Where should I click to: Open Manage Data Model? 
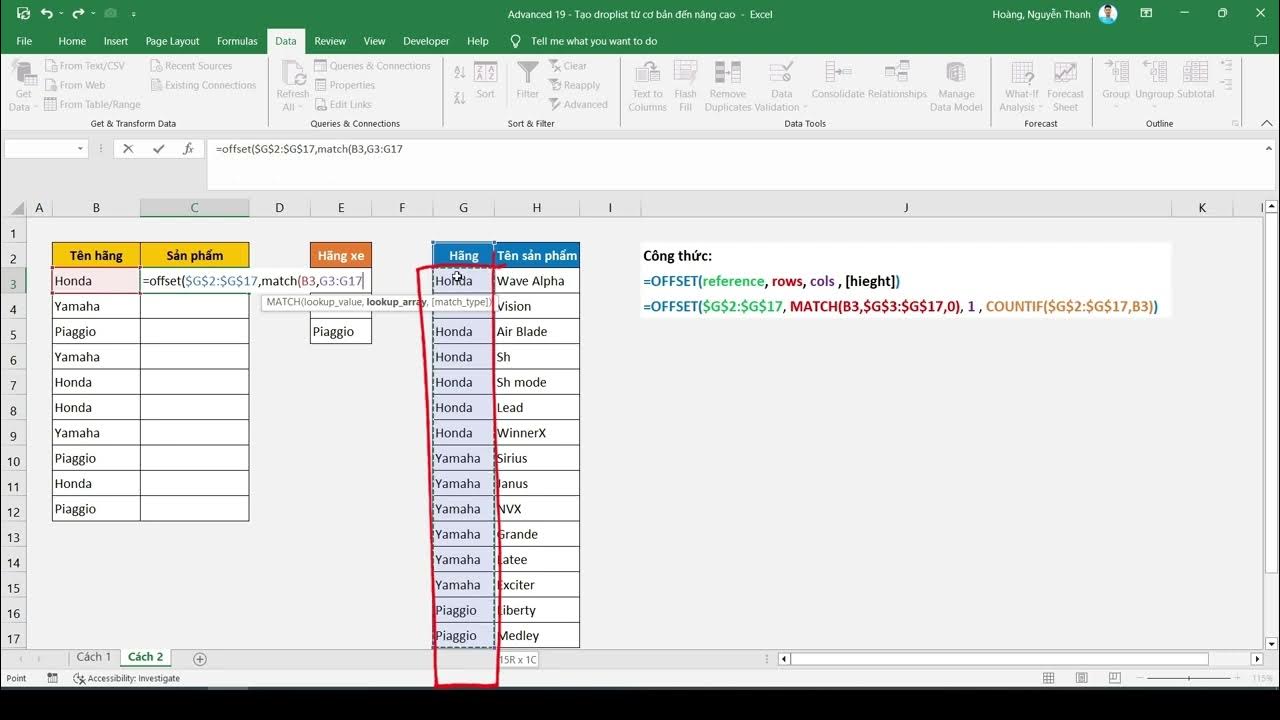coord(956,86)
